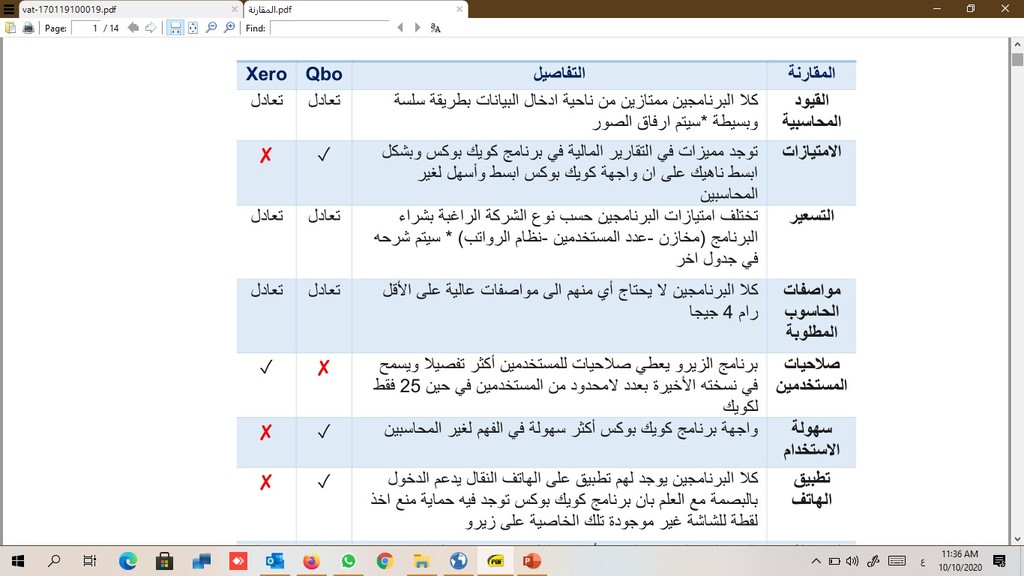Switch to المقارنة.pdf tab
This screenshot has width=1024, height=576.
point(355,9)
